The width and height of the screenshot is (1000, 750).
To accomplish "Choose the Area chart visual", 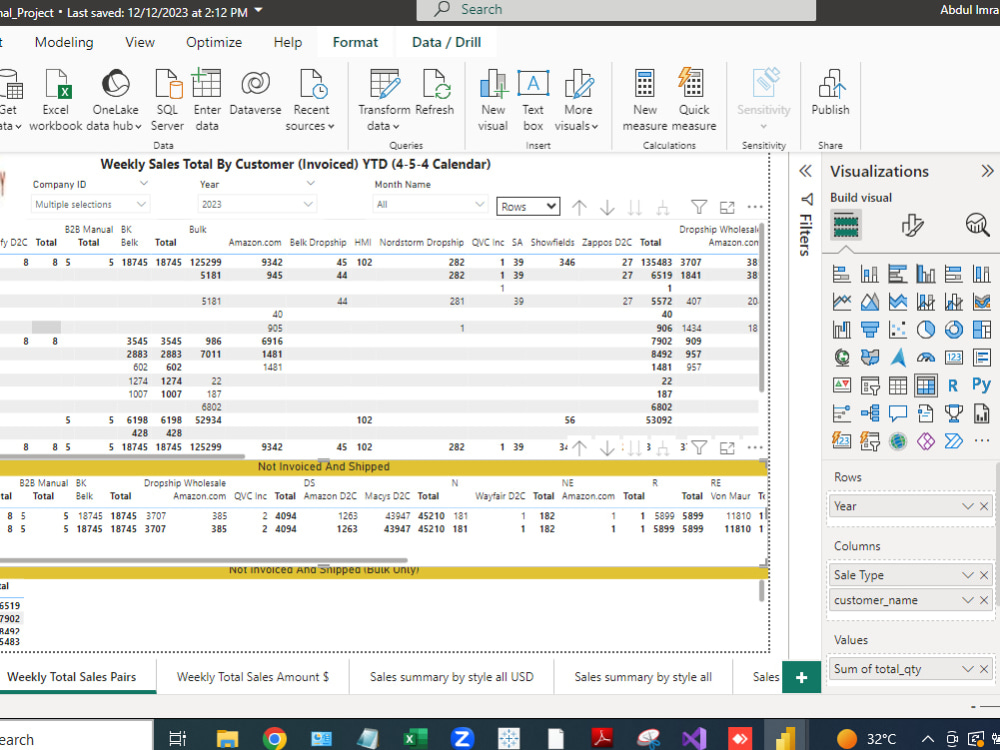I will (x=870, y=301).
